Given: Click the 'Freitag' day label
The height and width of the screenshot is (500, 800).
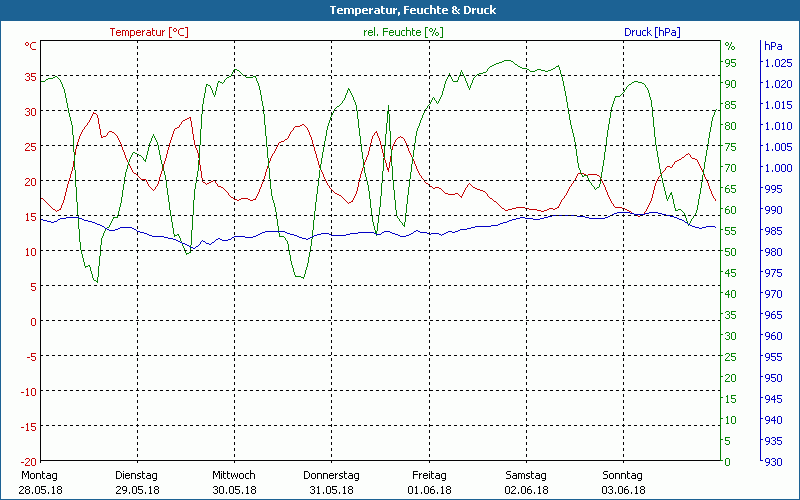Looking at the screenshot, I should (x=429, y=475).
